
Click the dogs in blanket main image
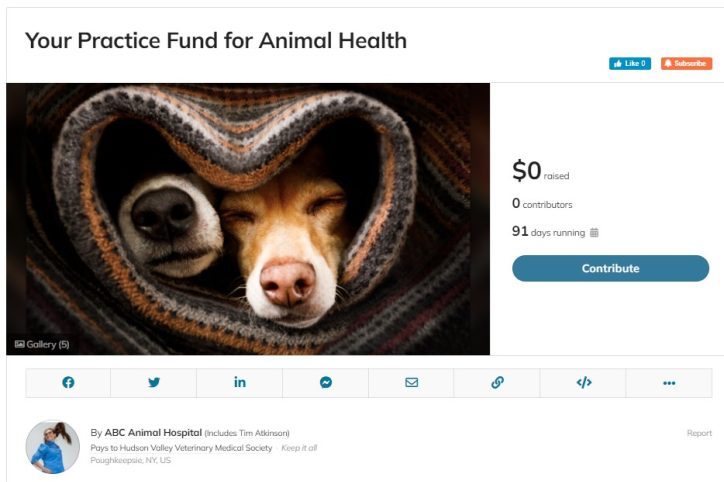tap(248, 218)
